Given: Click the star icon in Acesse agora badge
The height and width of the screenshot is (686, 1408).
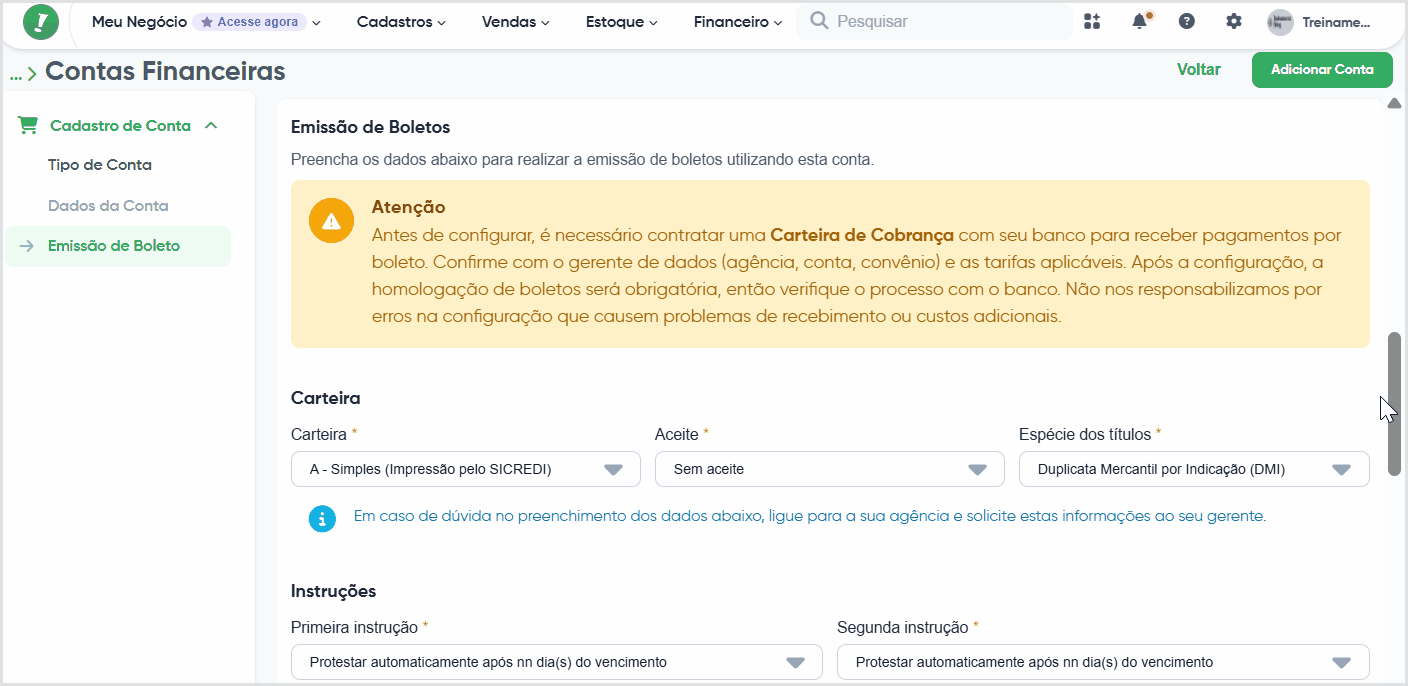Looking at the screenshot, I should point(207,22).
